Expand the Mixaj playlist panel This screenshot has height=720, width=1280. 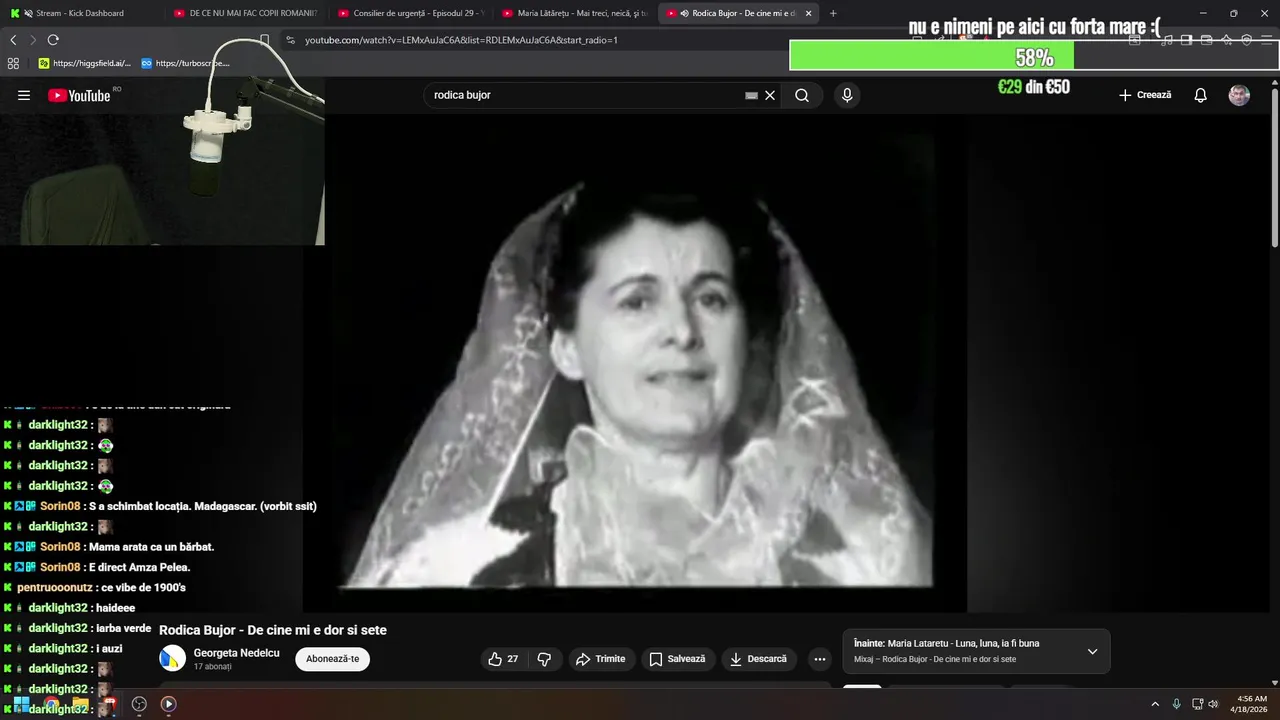tap(1092, 652)
